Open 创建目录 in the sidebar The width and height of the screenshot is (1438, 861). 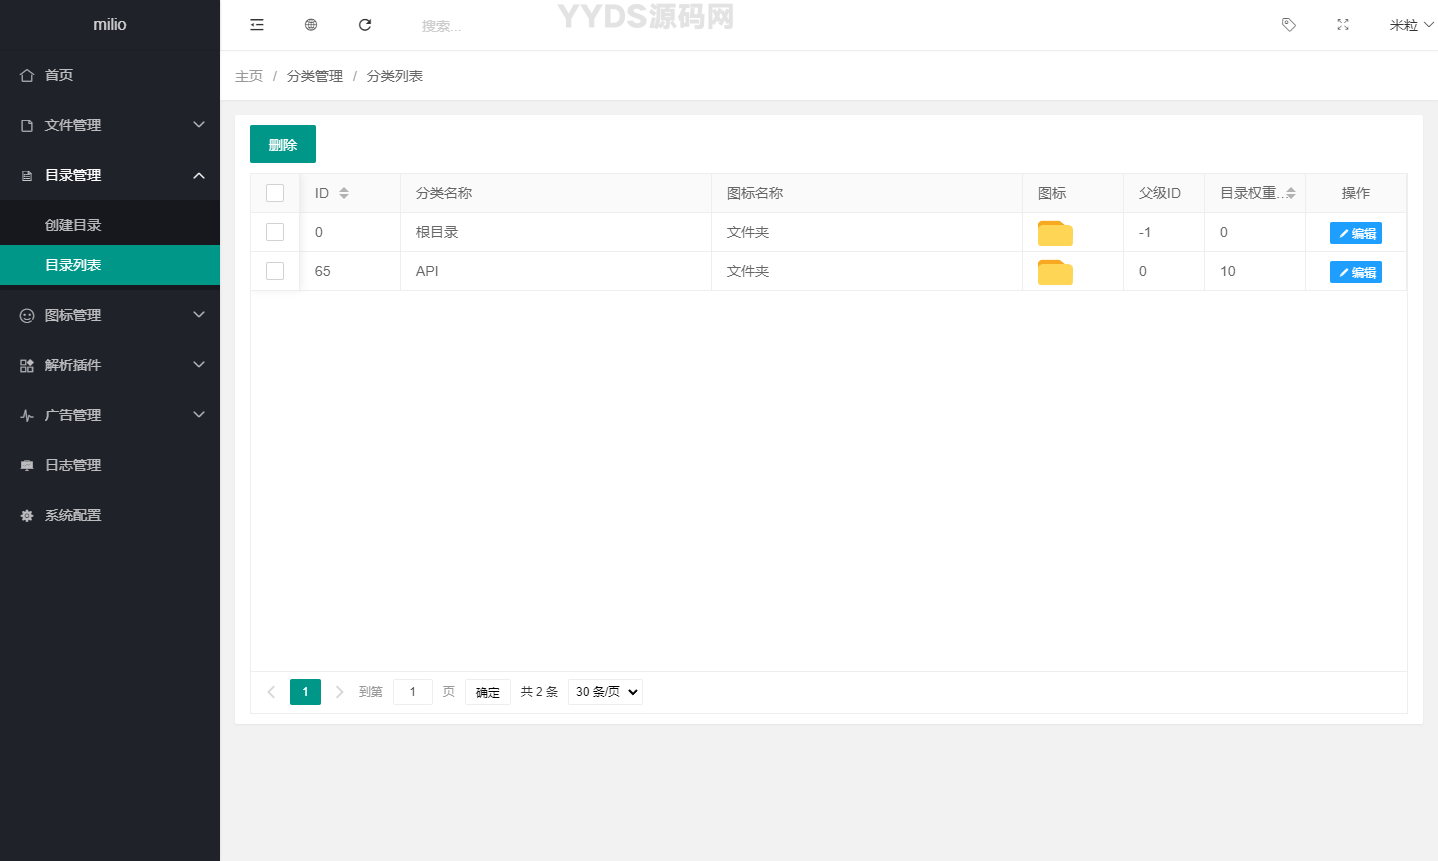pos(73,225)
